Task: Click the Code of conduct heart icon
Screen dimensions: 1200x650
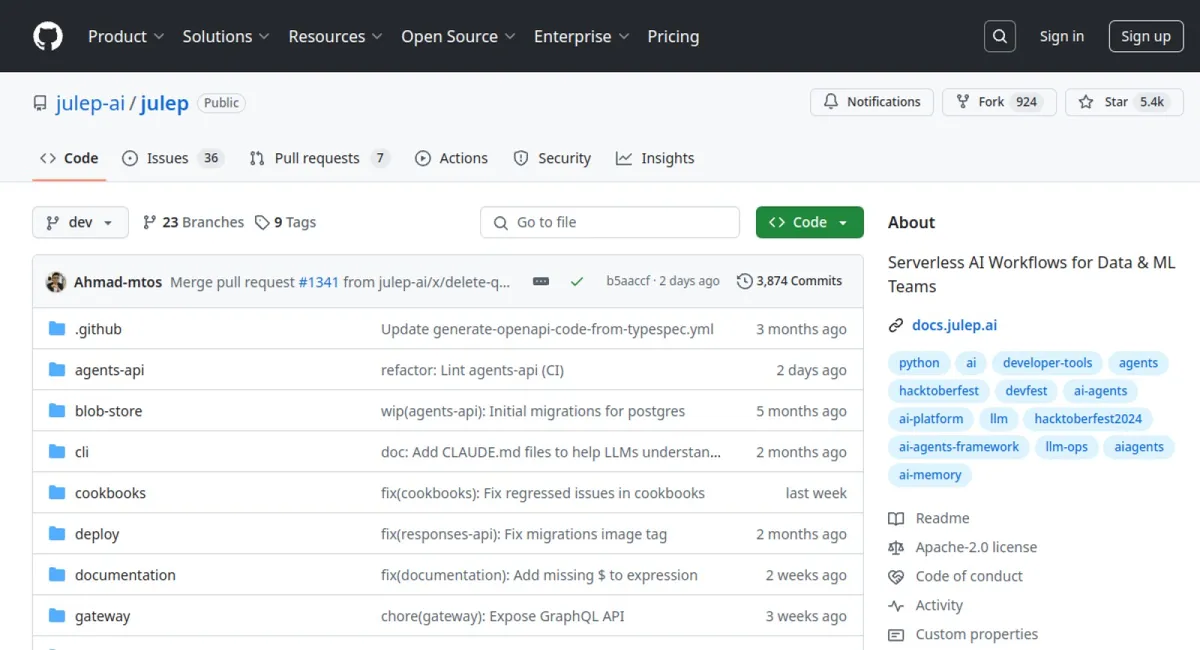Action: (896, 576)
